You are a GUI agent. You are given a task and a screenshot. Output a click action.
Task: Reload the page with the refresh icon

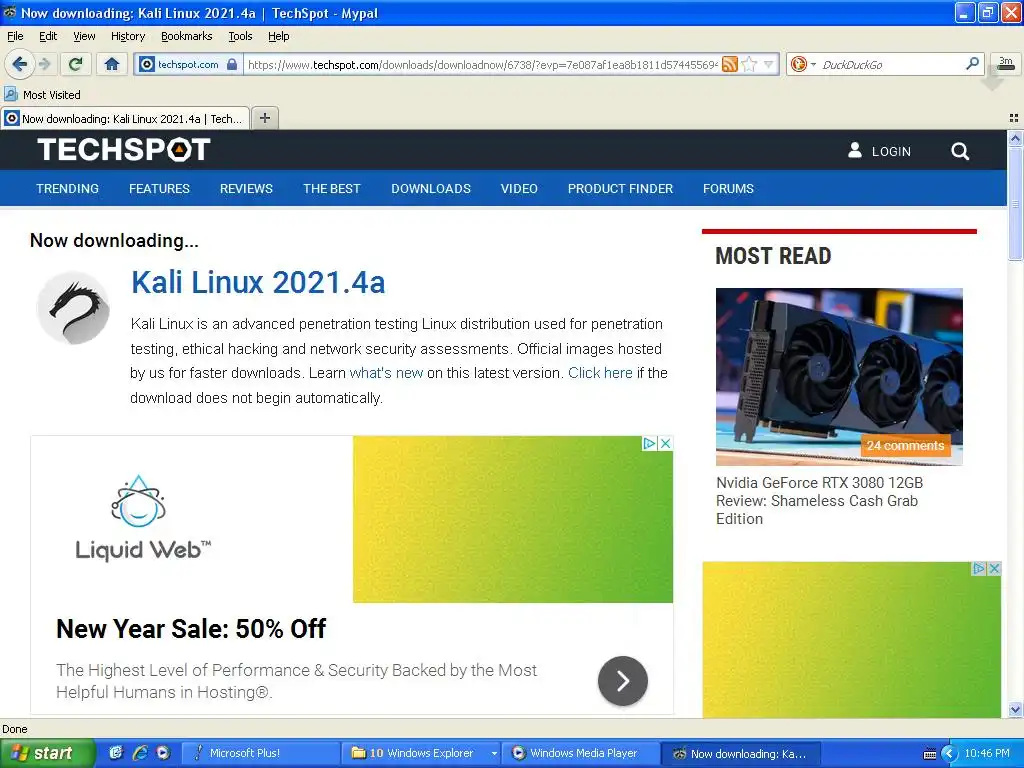75,64
